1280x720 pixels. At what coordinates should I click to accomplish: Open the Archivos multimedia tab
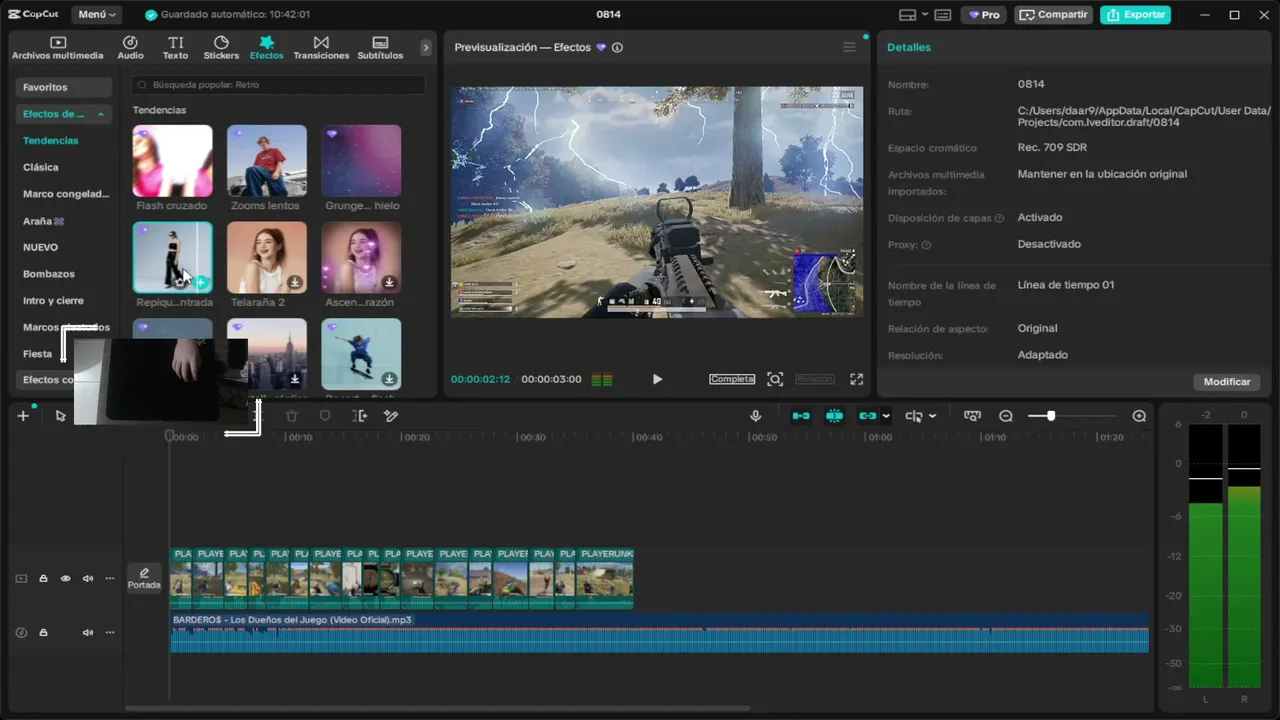[58, 48]
